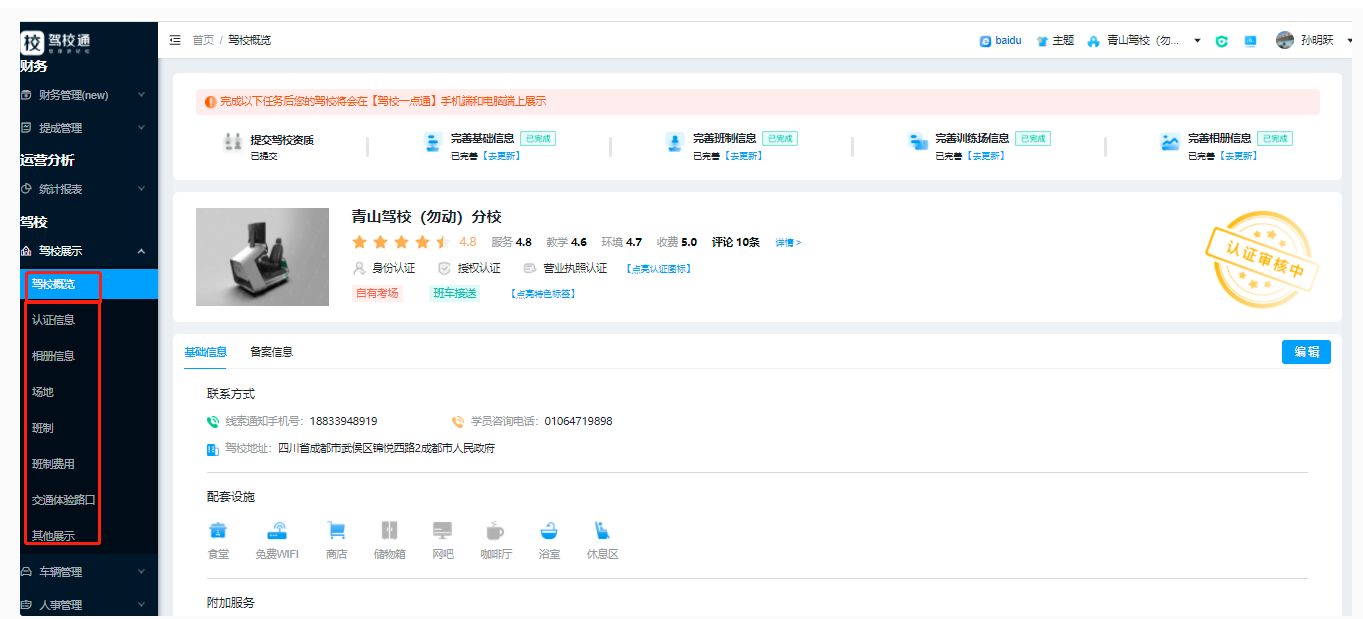Click the 完善训练场信息 step icon
This screenshot has height=619, width=1363.
coord(918,142)
